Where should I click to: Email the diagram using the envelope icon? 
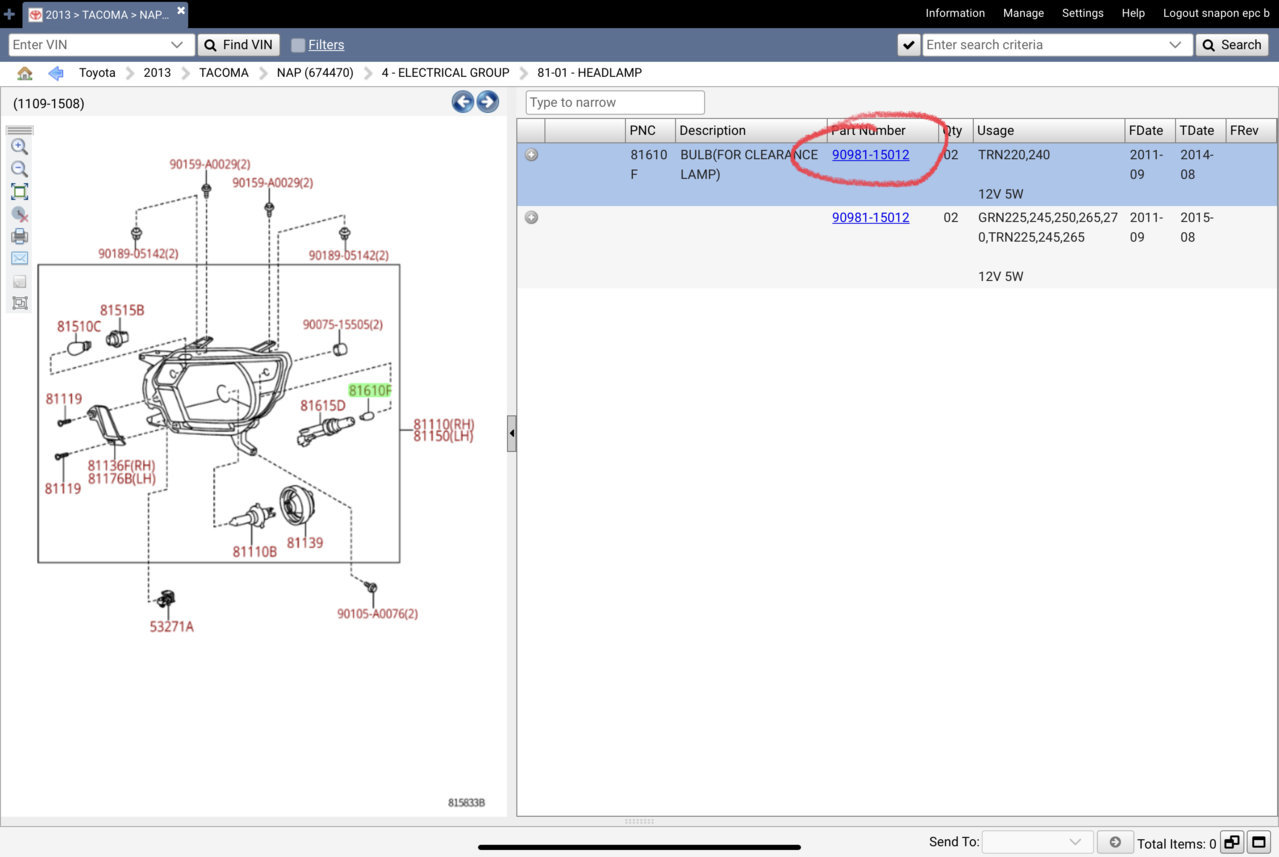tap(19, 259)
